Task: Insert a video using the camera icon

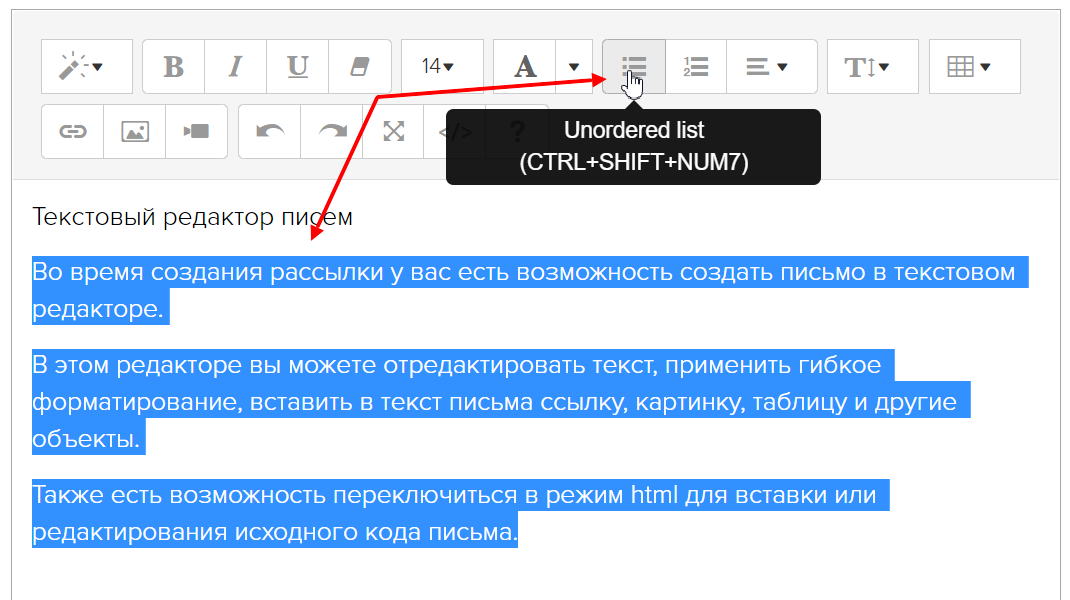Action: 196,132
